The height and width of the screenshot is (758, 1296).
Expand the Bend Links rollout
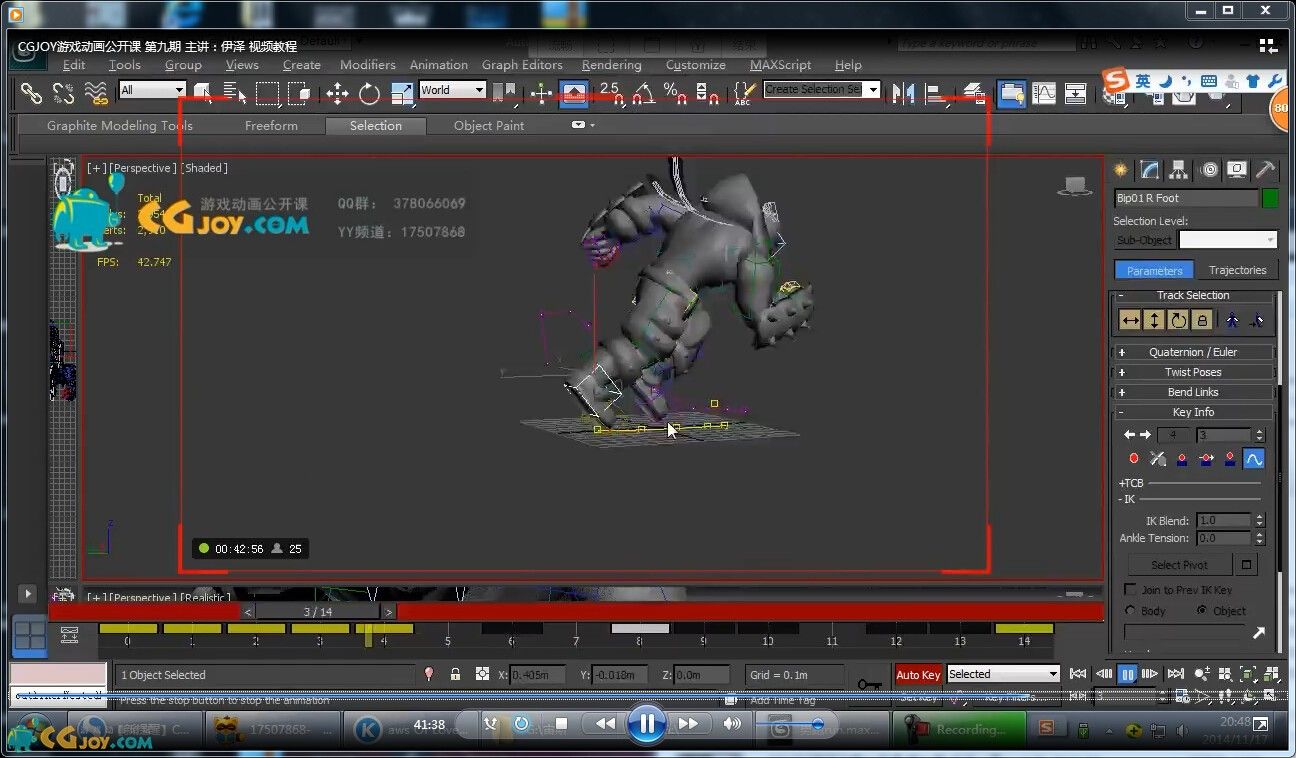pyautogui.click(x=1193, y=392)
